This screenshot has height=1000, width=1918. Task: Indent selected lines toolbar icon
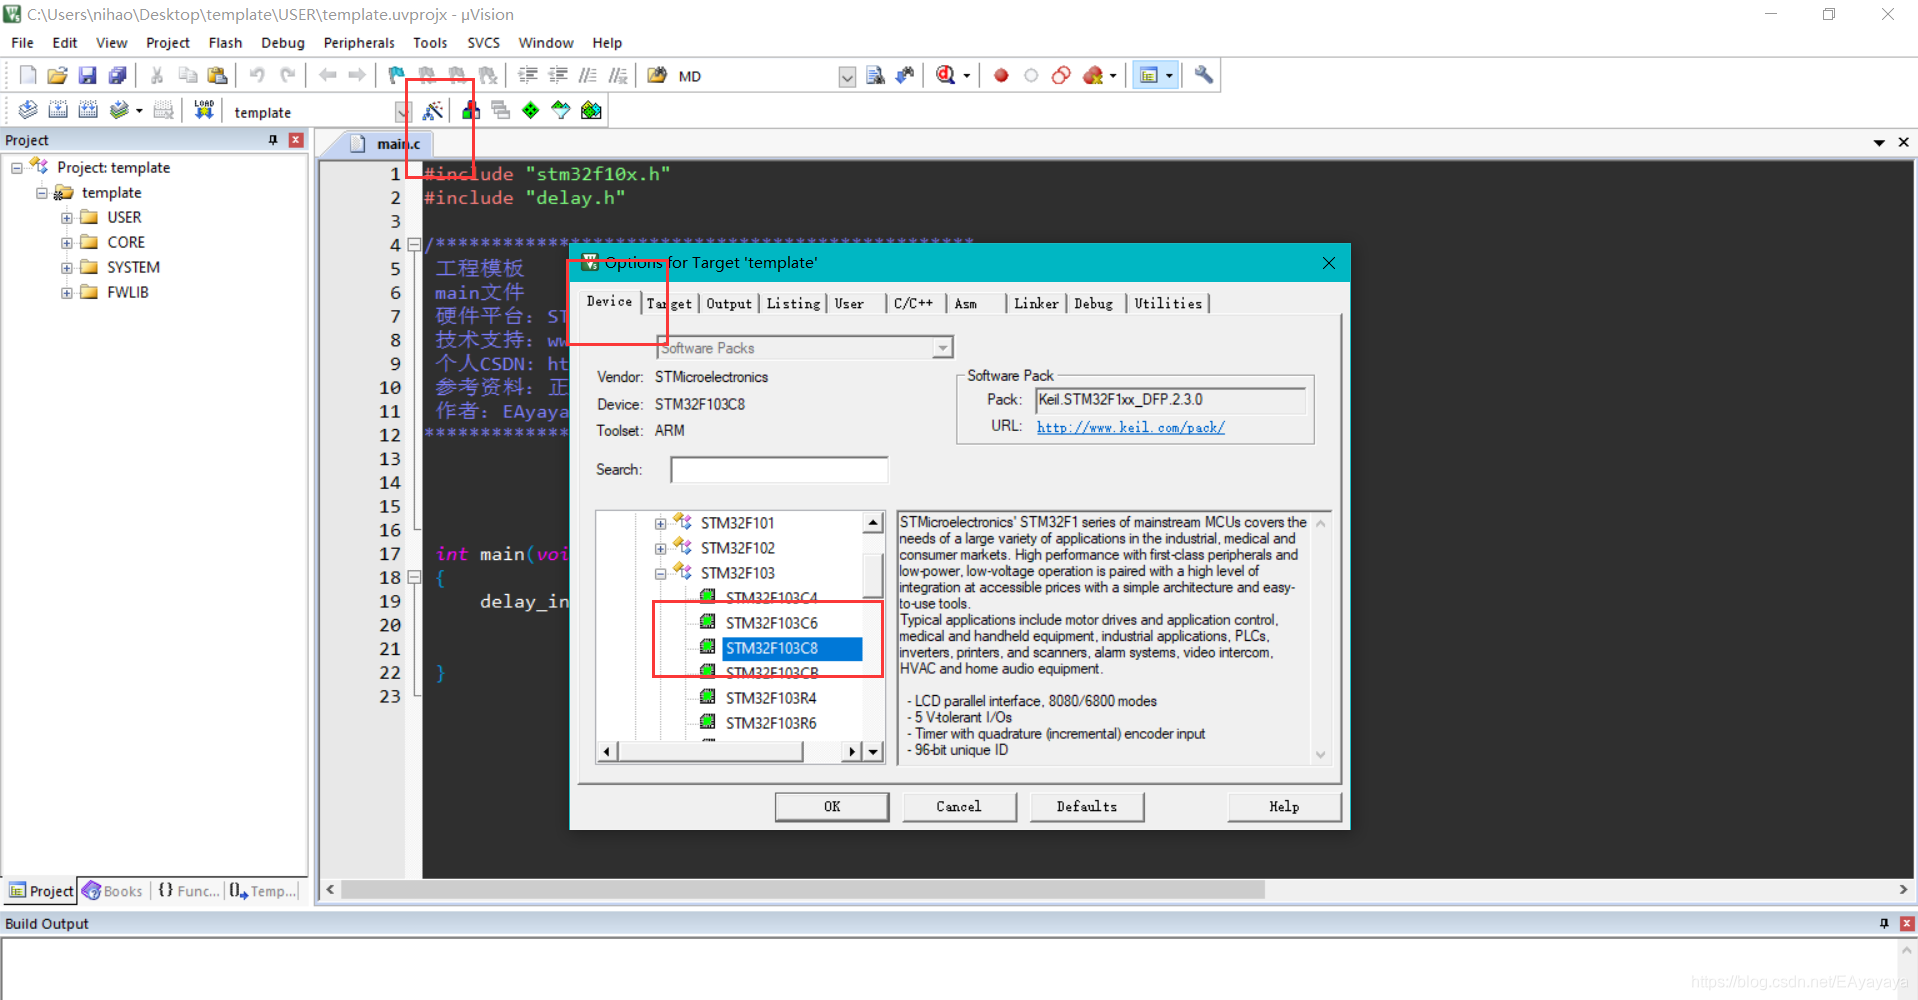[x=527, y=75]
